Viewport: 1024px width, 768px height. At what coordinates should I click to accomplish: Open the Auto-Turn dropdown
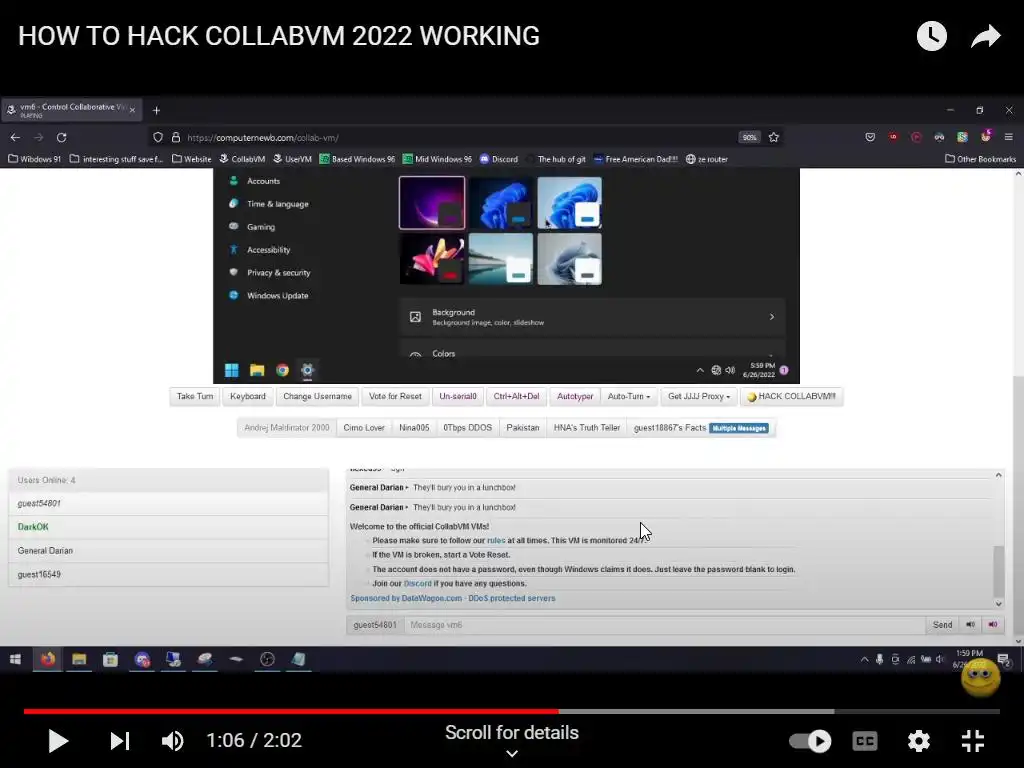tap(628, 396)
